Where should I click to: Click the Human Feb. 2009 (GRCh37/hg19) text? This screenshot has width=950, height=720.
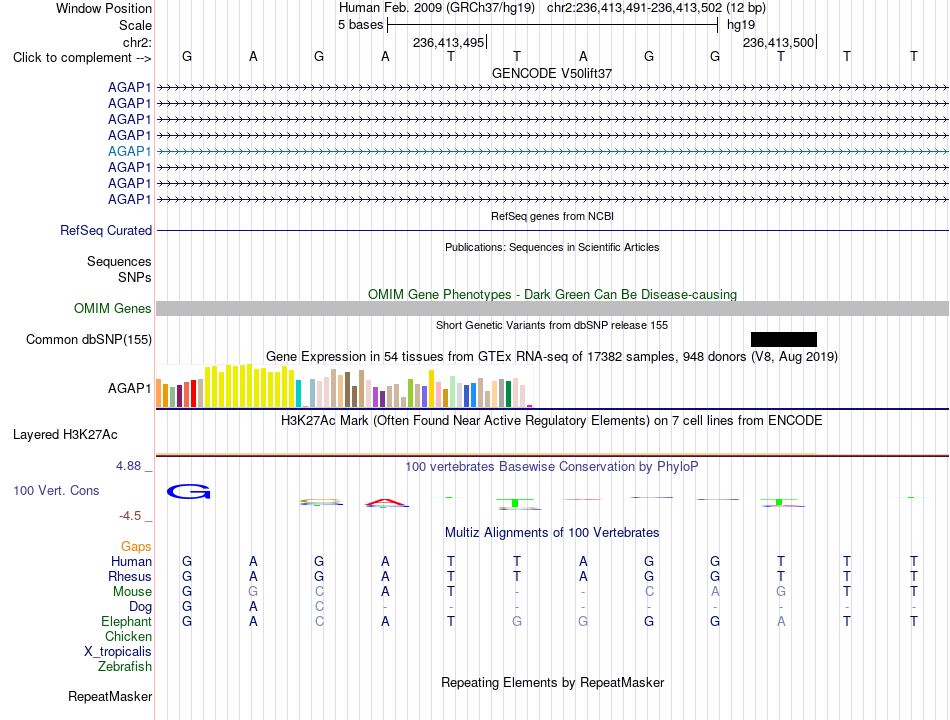(x=437, y=8)
